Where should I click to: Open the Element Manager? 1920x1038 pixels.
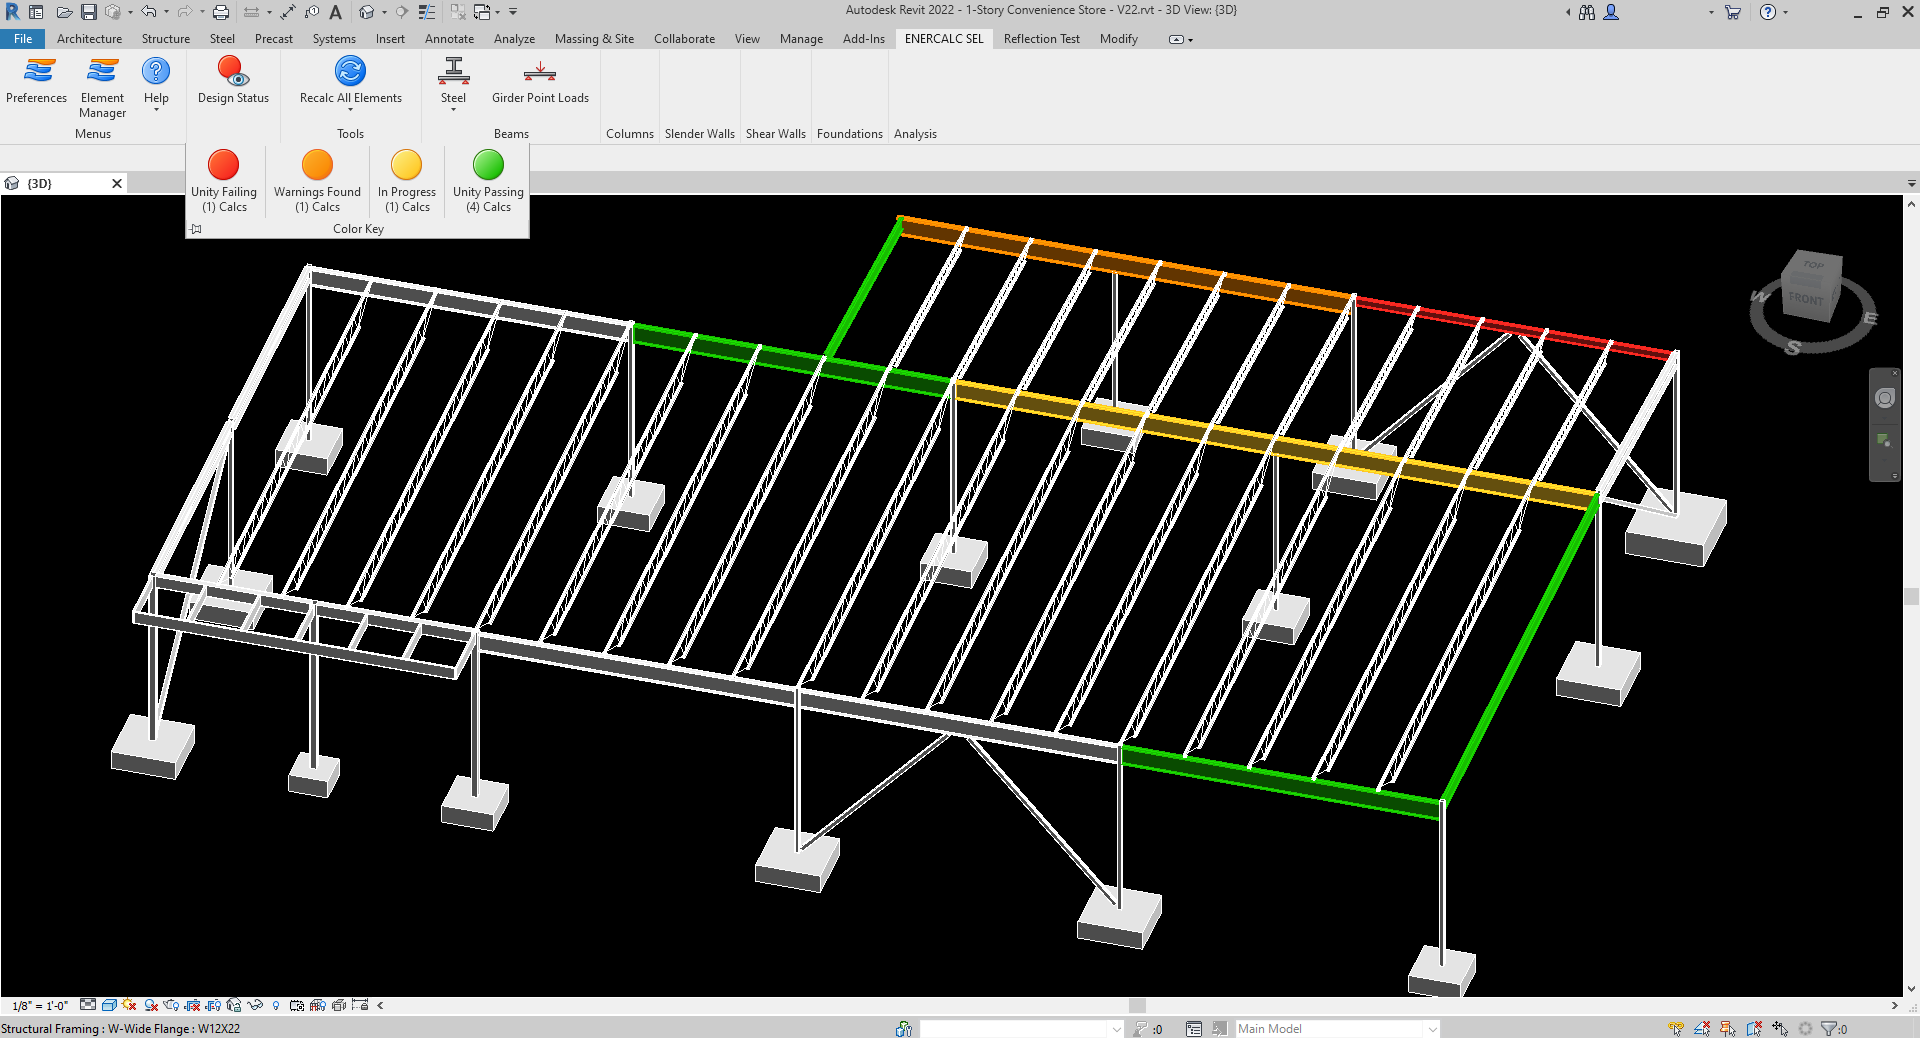(x=102, y=88)
